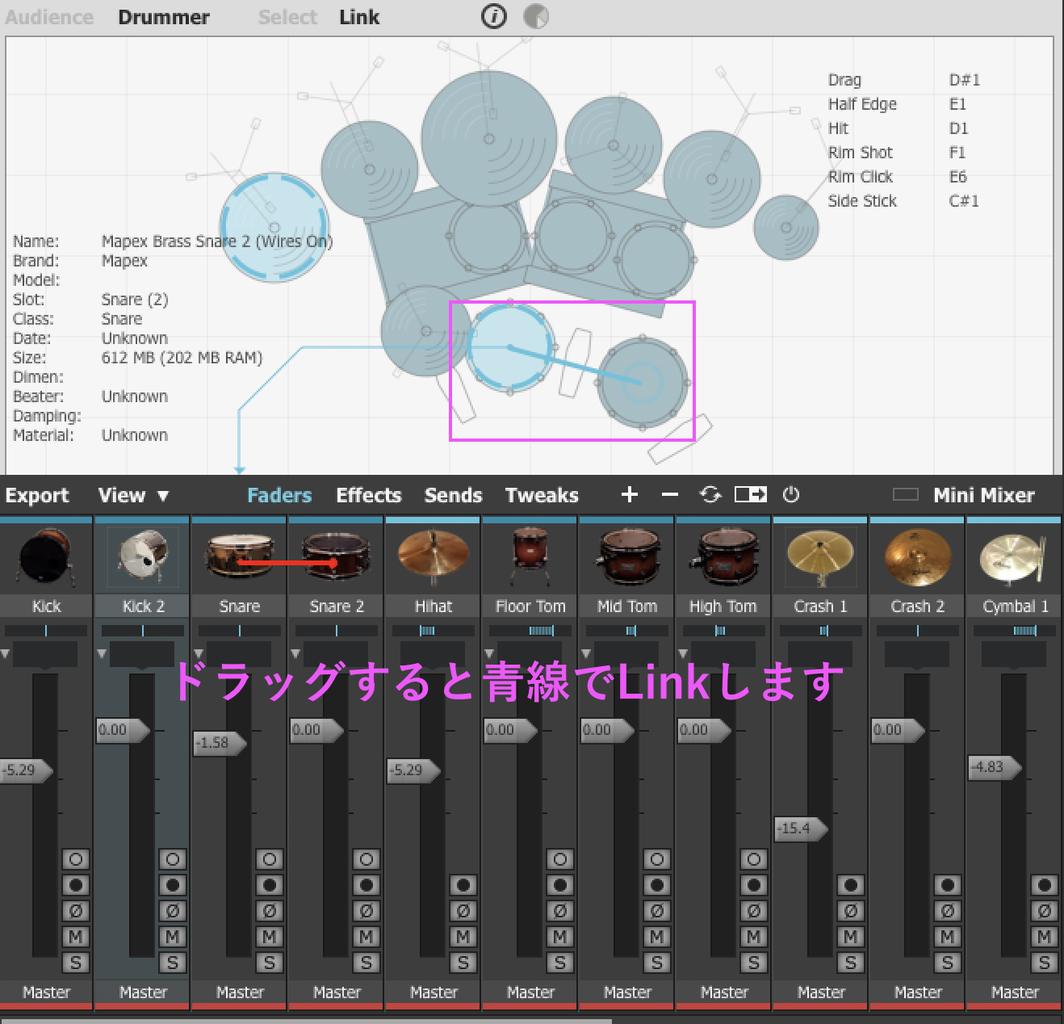The image size is (1064, 1024).
Task: Expand the Snare 2 channel disclosure triangle
Action: coord(296,654)
